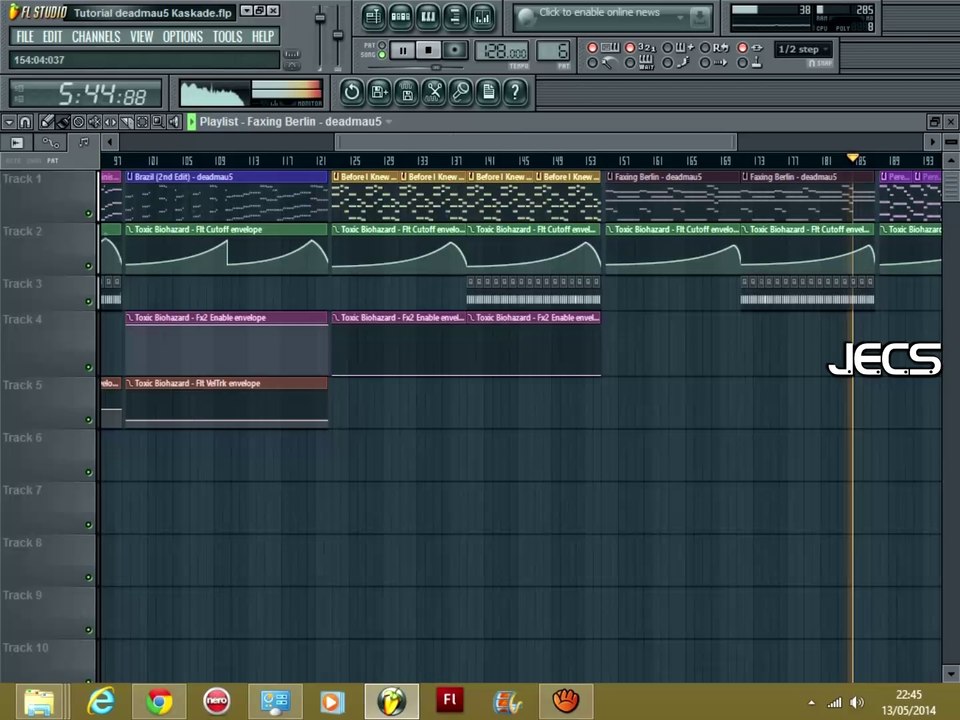Image resolution: width=960 pixels, height=720 pixels.
Task: Open the 1/2 step snap dropdown
Action: tap(803, 49)
